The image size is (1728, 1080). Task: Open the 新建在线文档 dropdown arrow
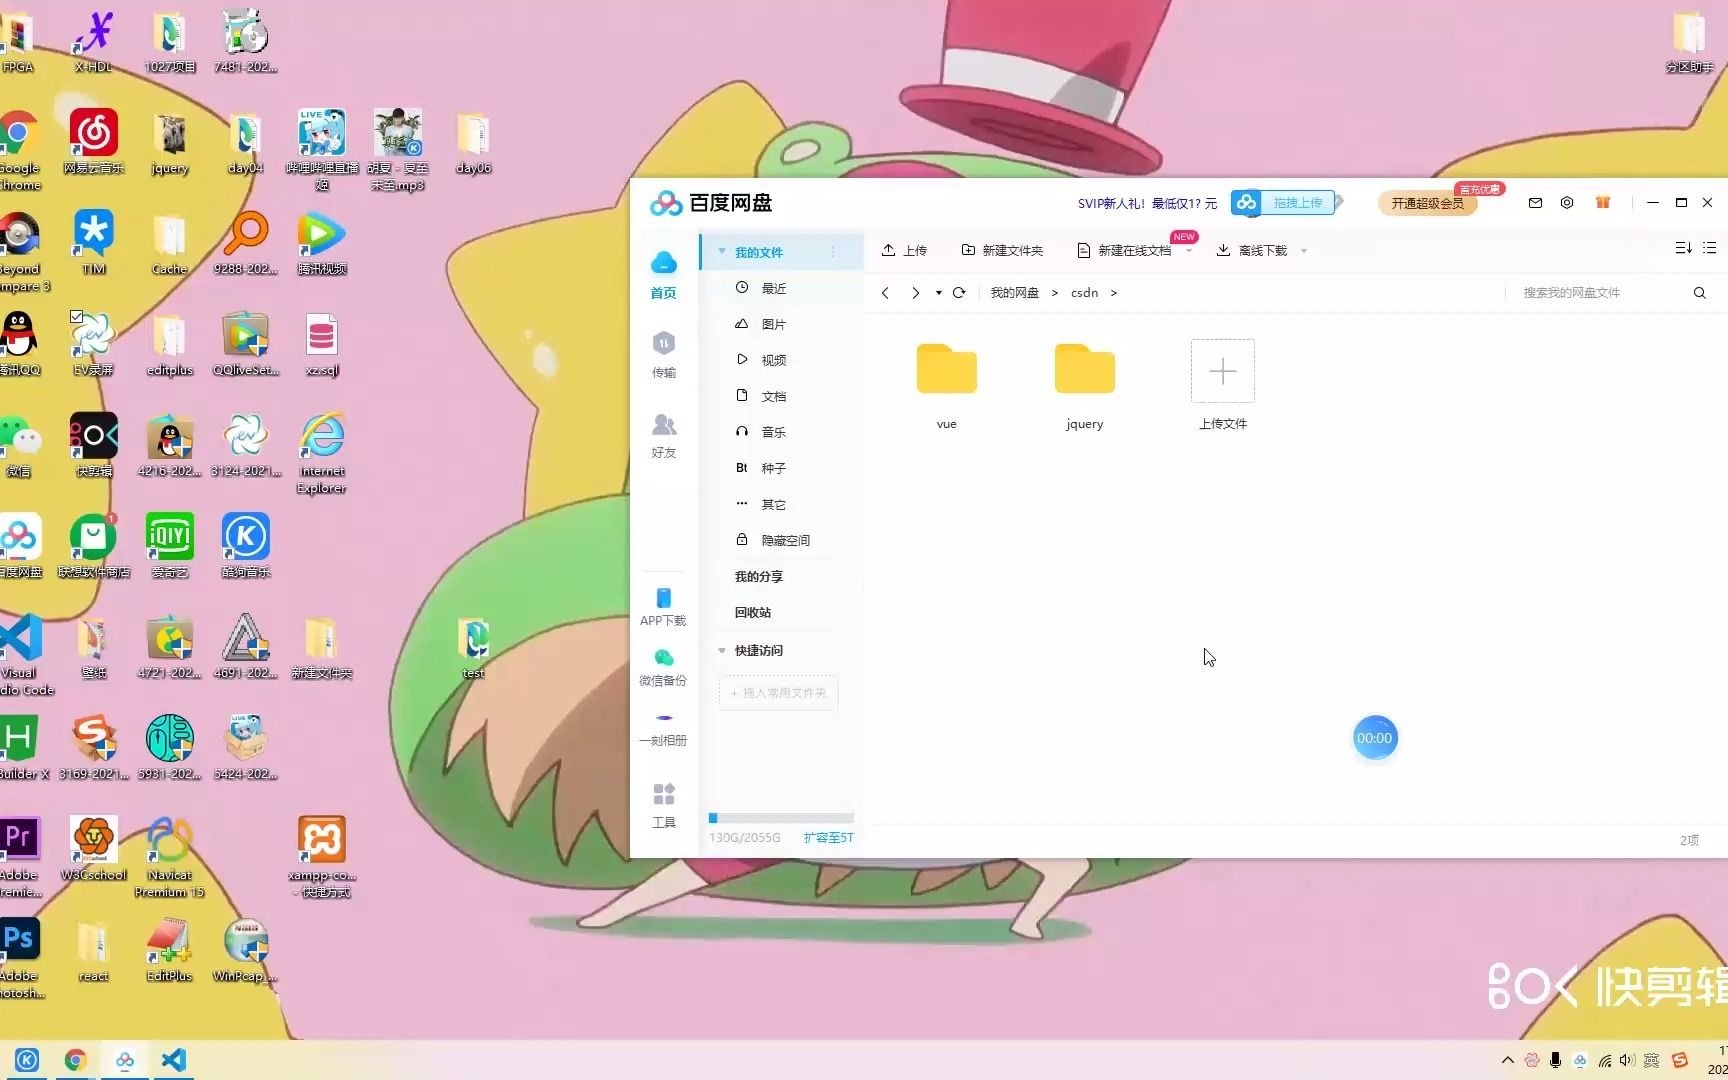tap(1188, 251)
